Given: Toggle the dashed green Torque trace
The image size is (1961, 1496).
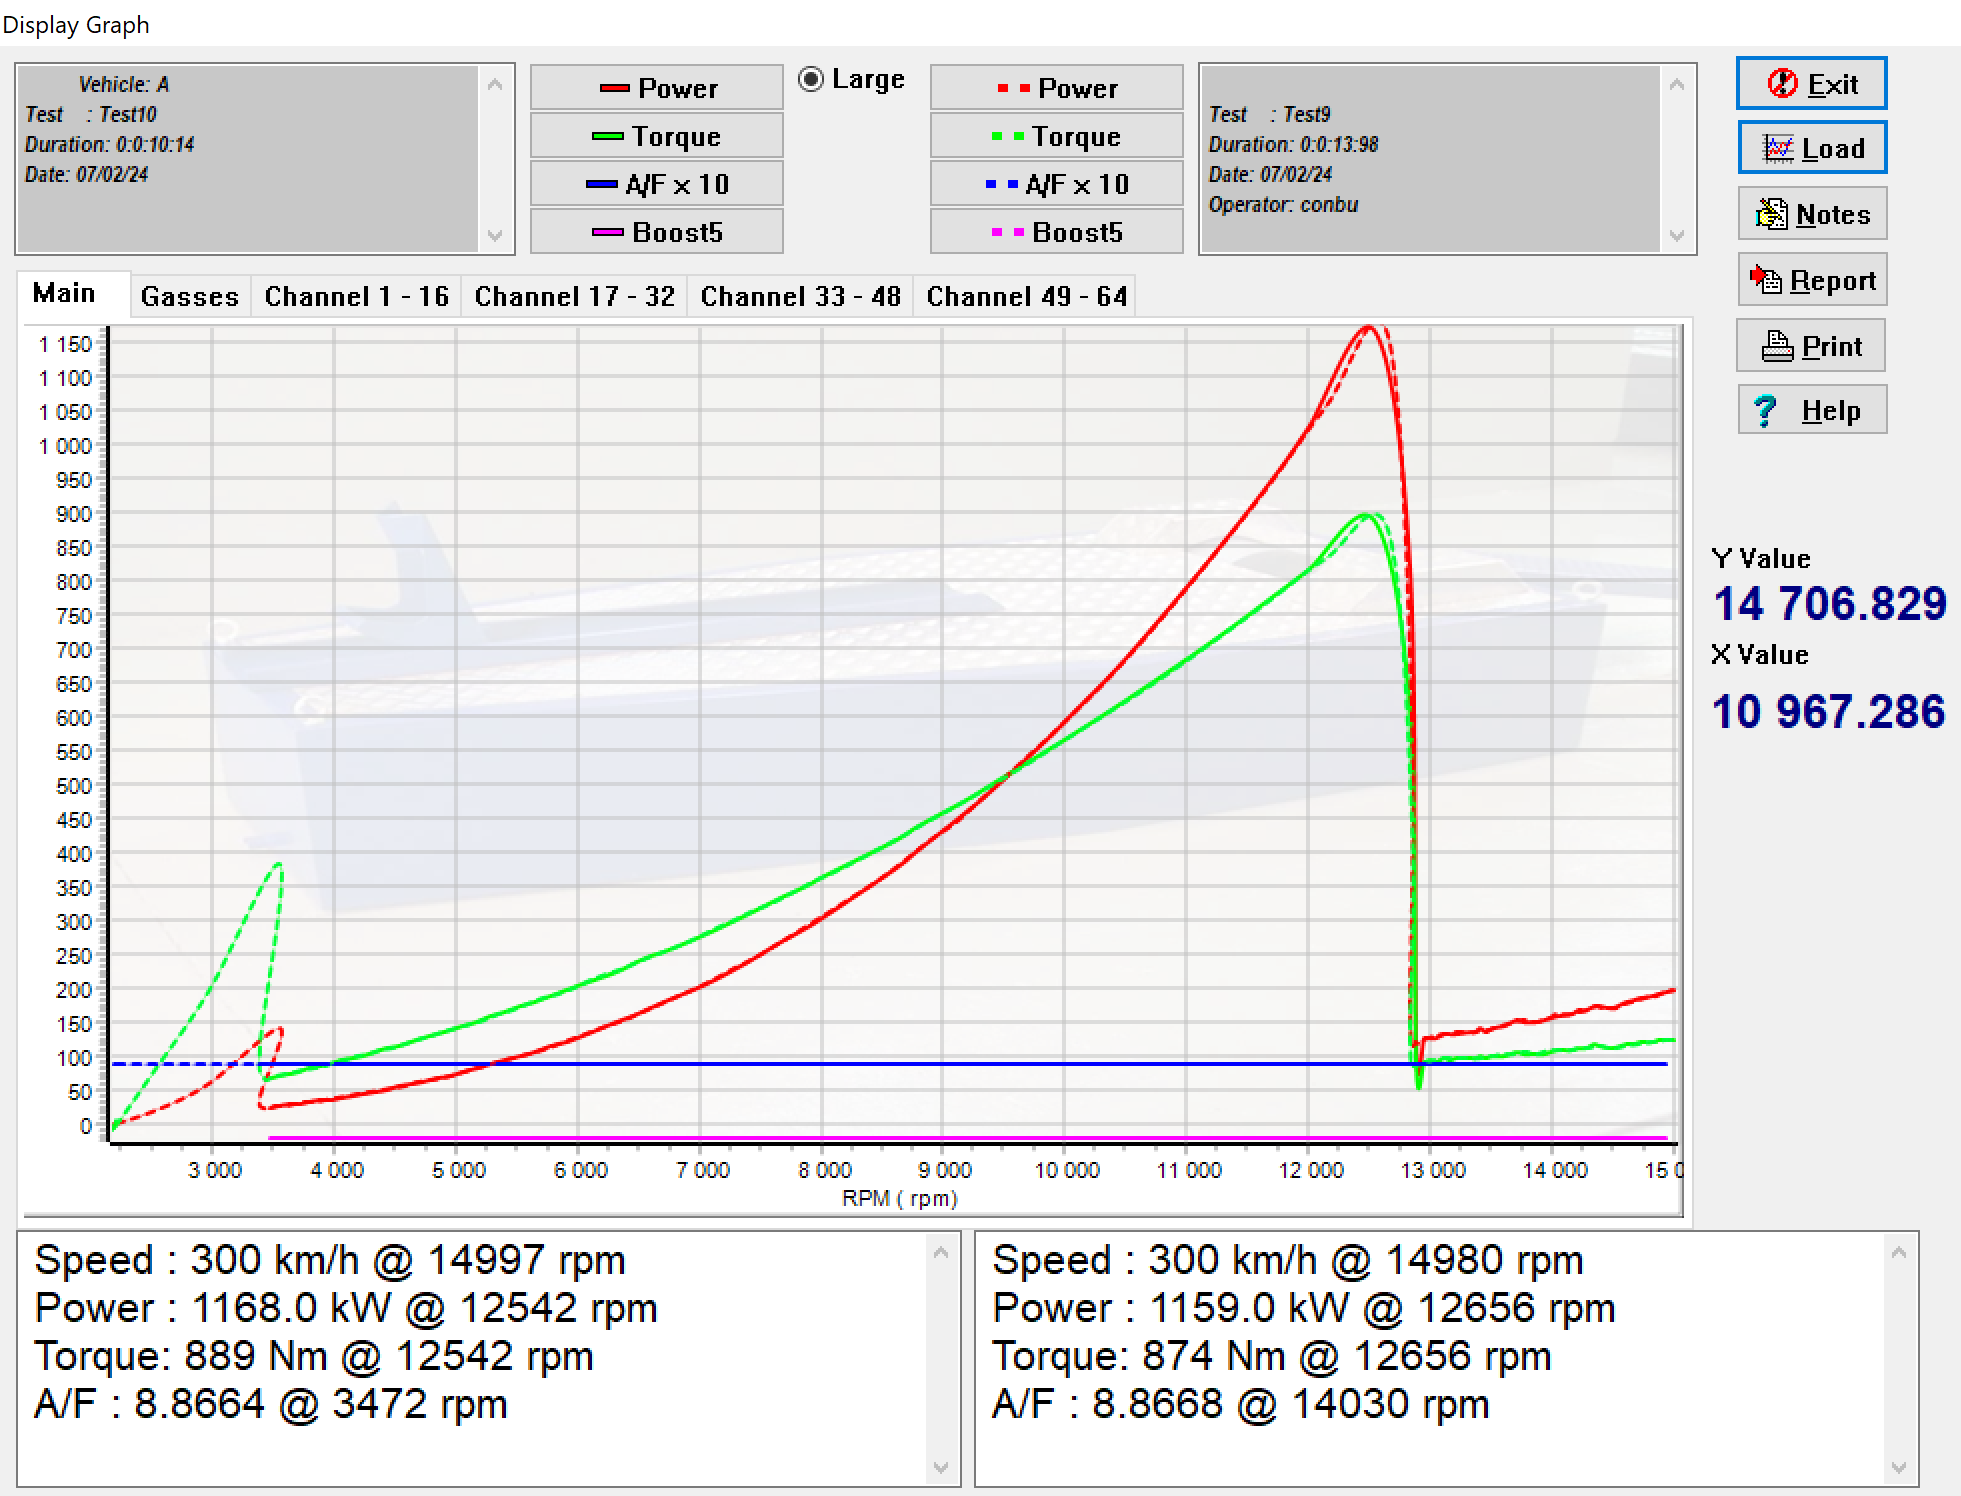Looking at the screenshot, I should coord(1056,136).
